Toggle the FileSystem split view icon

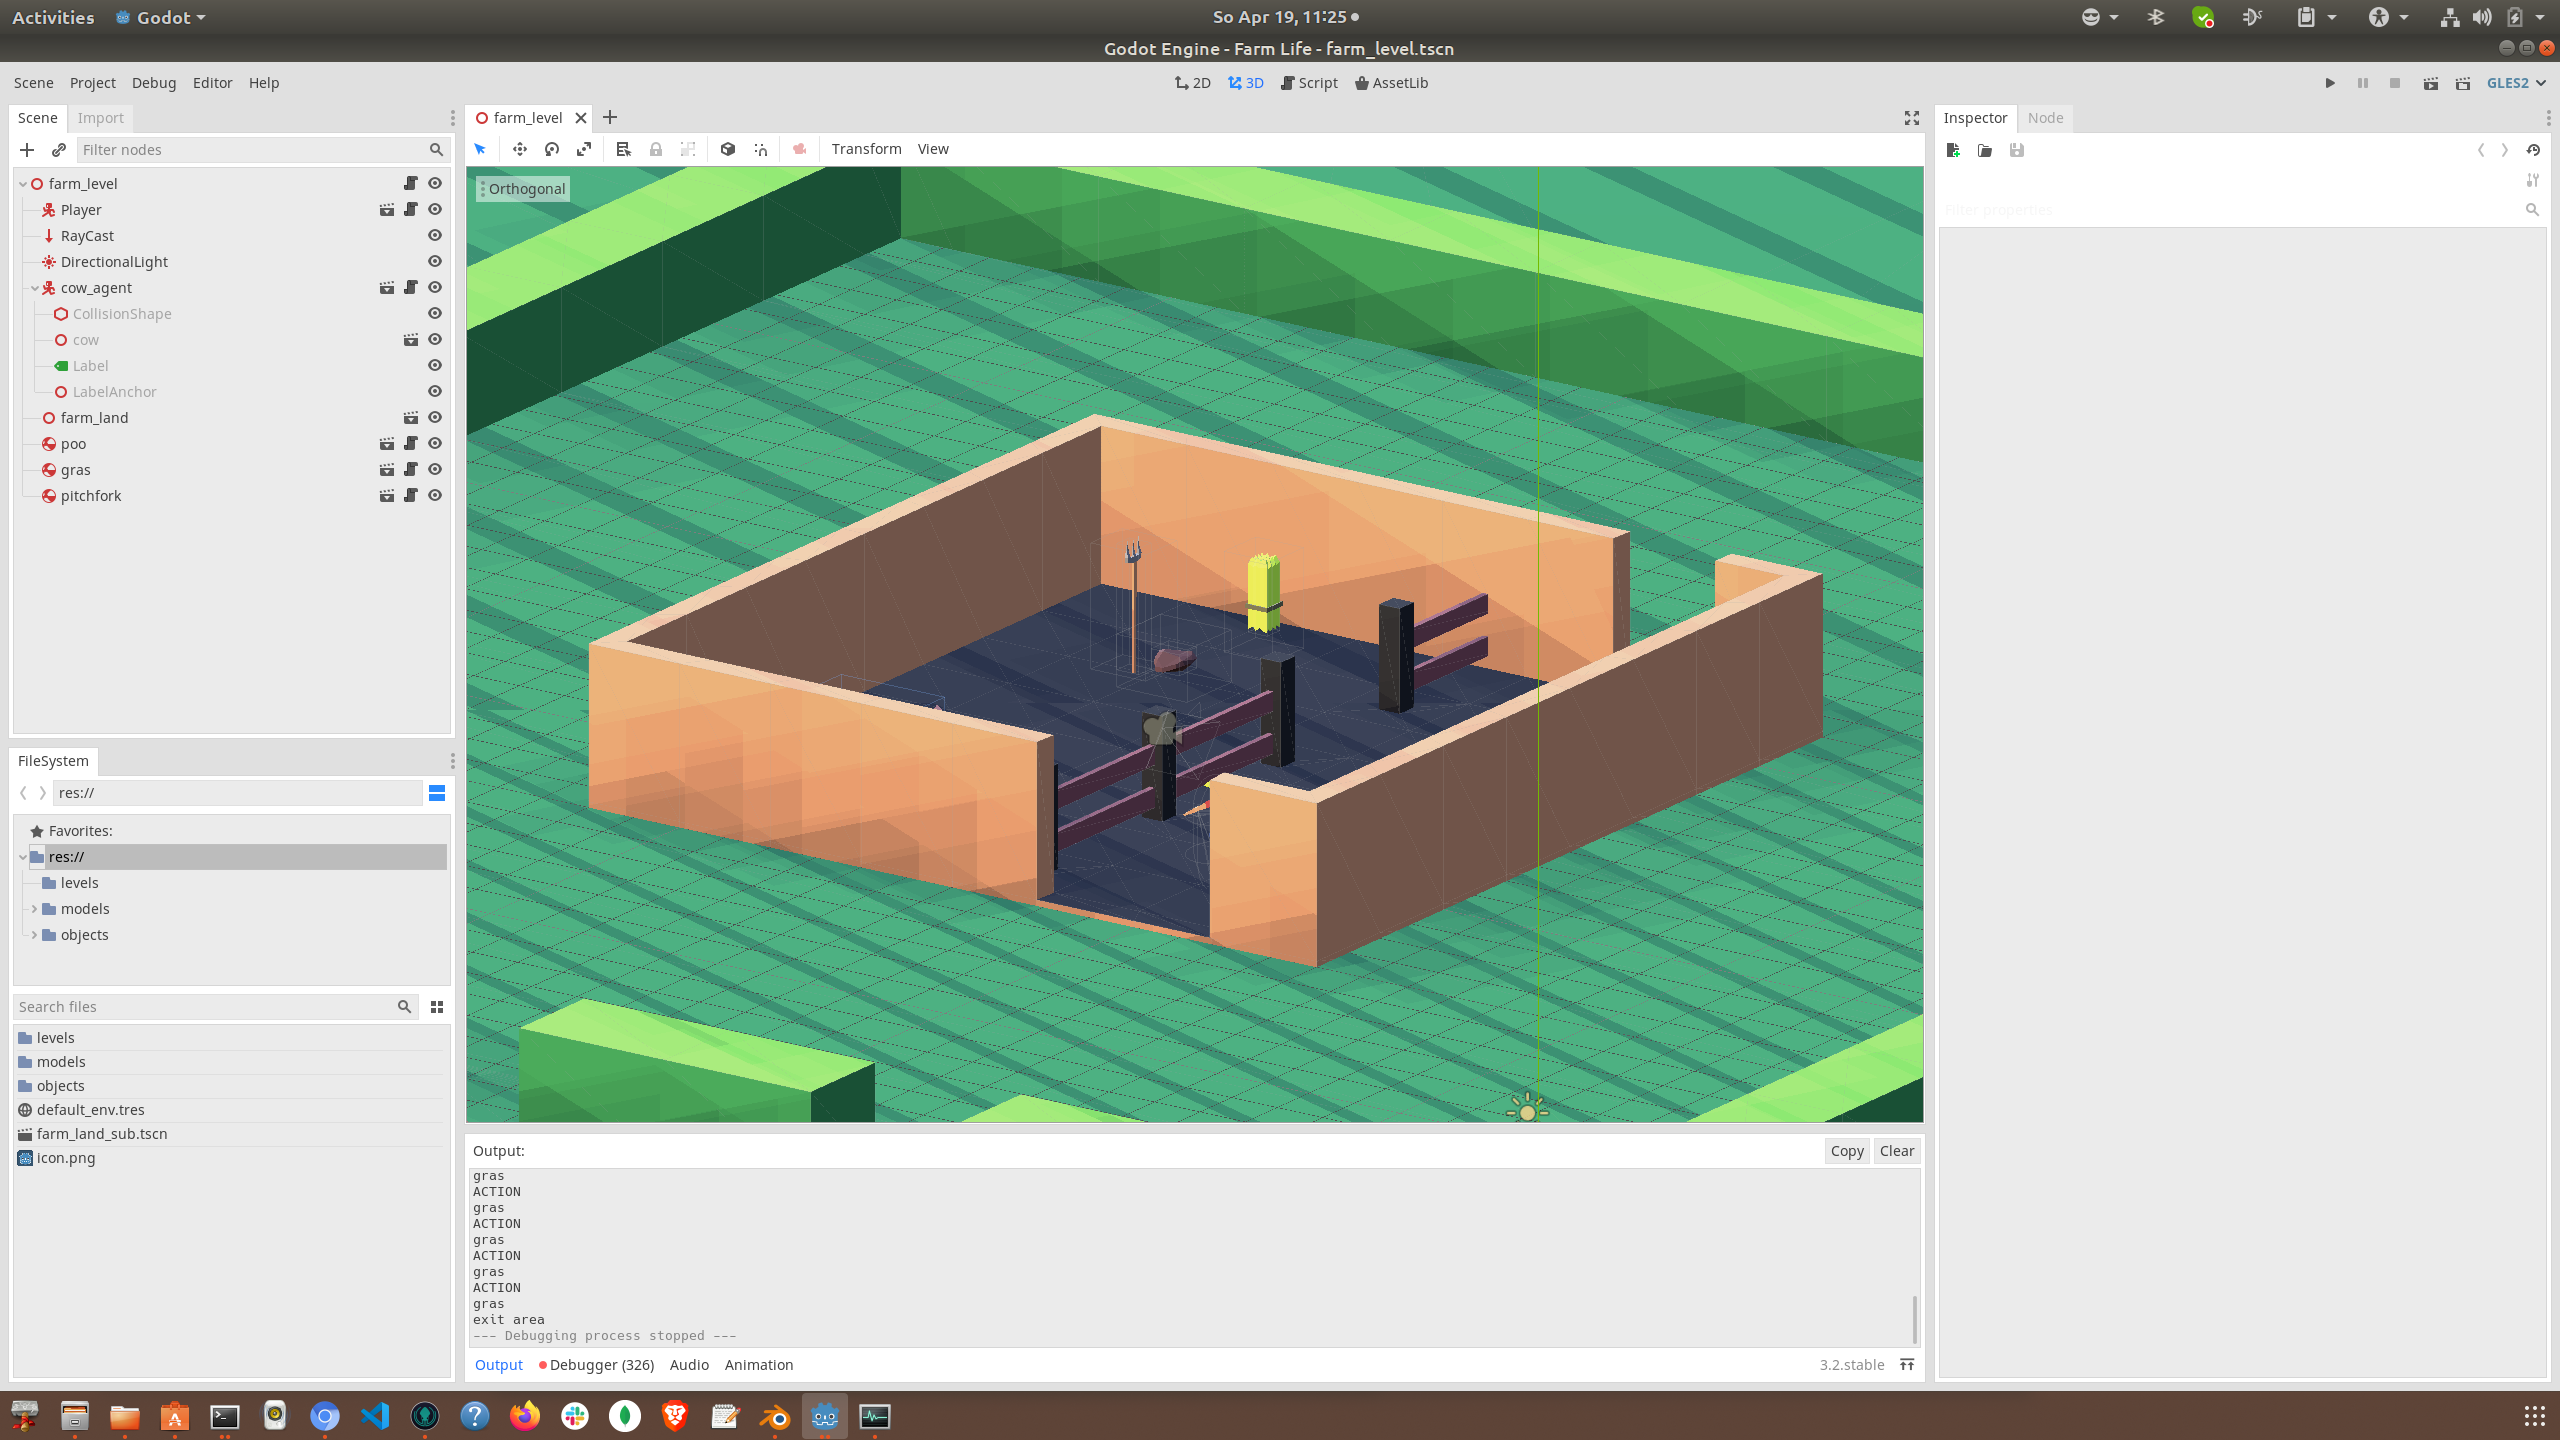[437, 793]
